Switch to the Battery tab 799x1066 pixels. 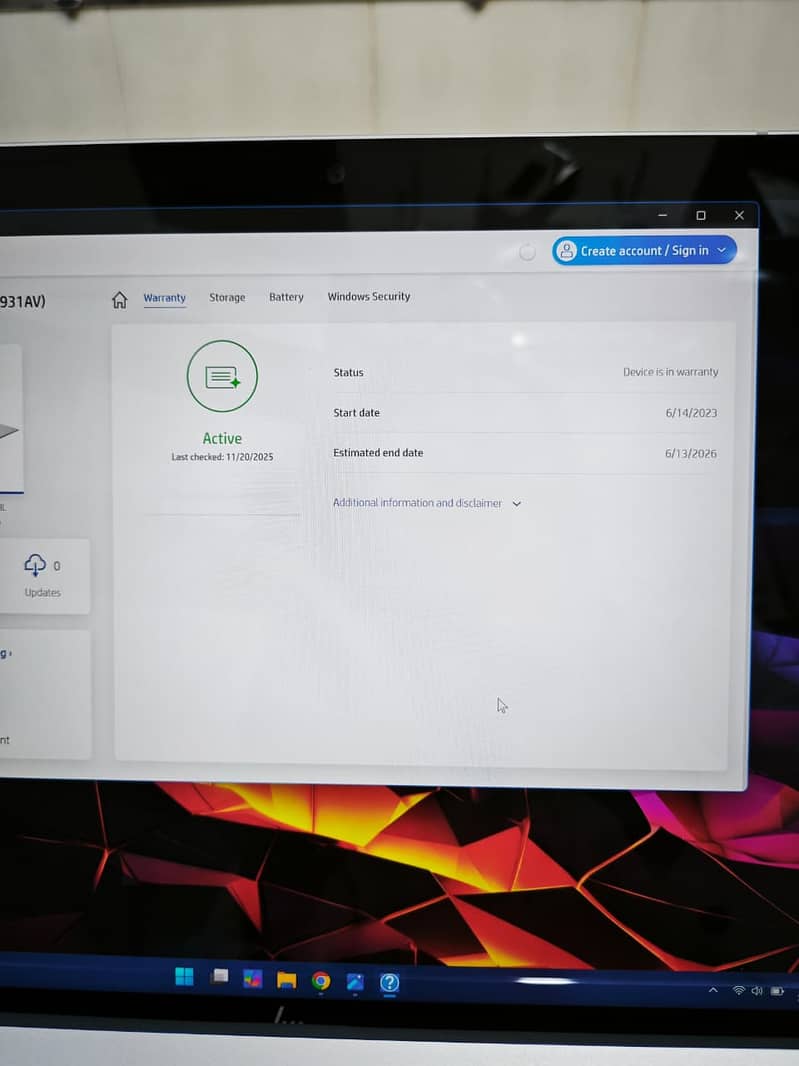click(x=286, y=297)
